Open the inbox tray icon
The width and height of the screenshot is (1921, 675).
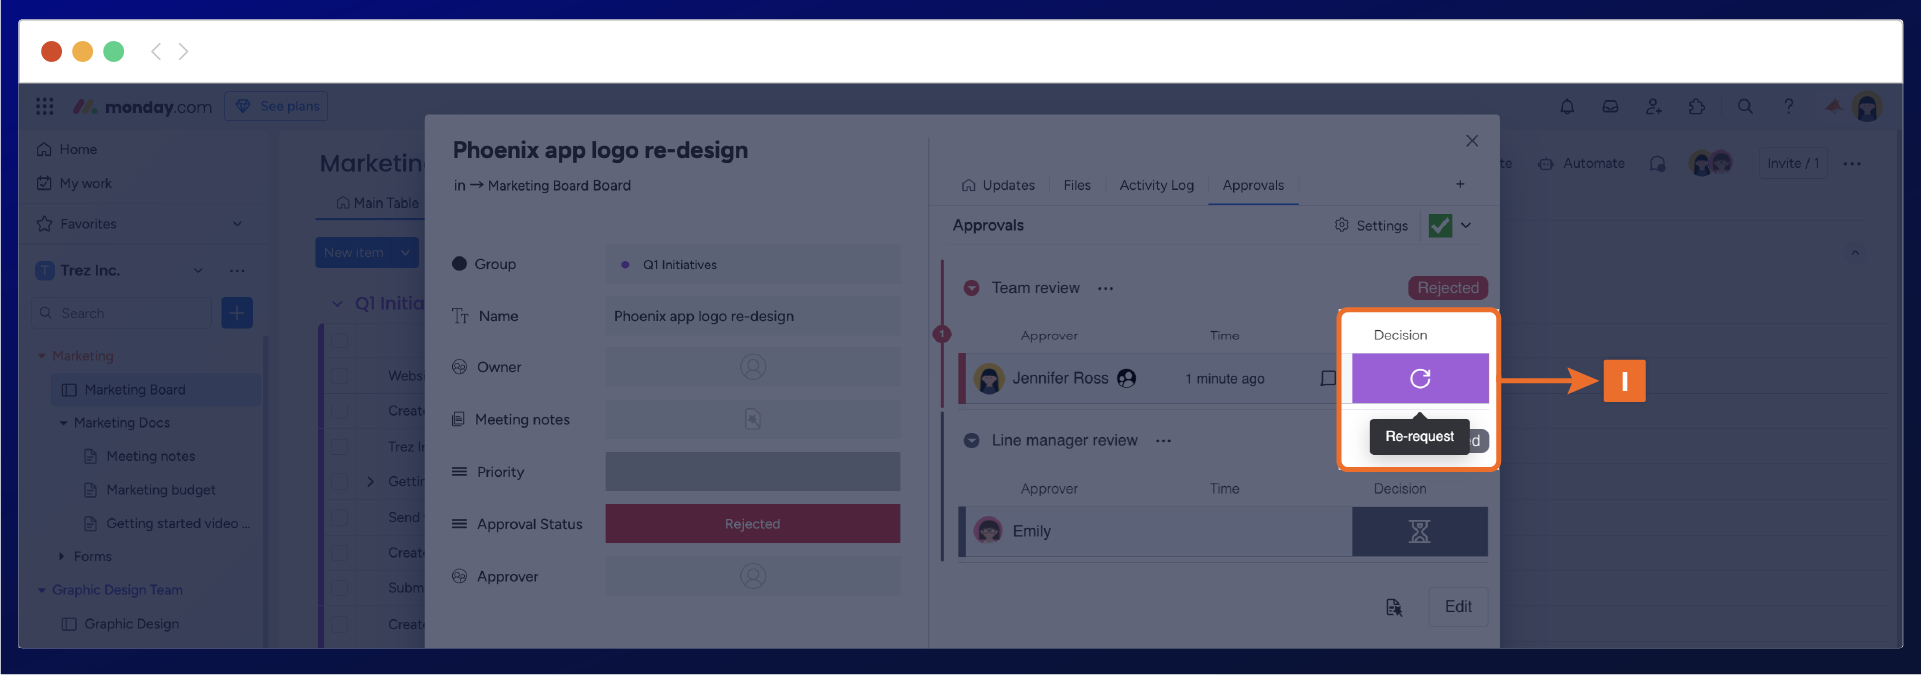(x=1610, y=106)
